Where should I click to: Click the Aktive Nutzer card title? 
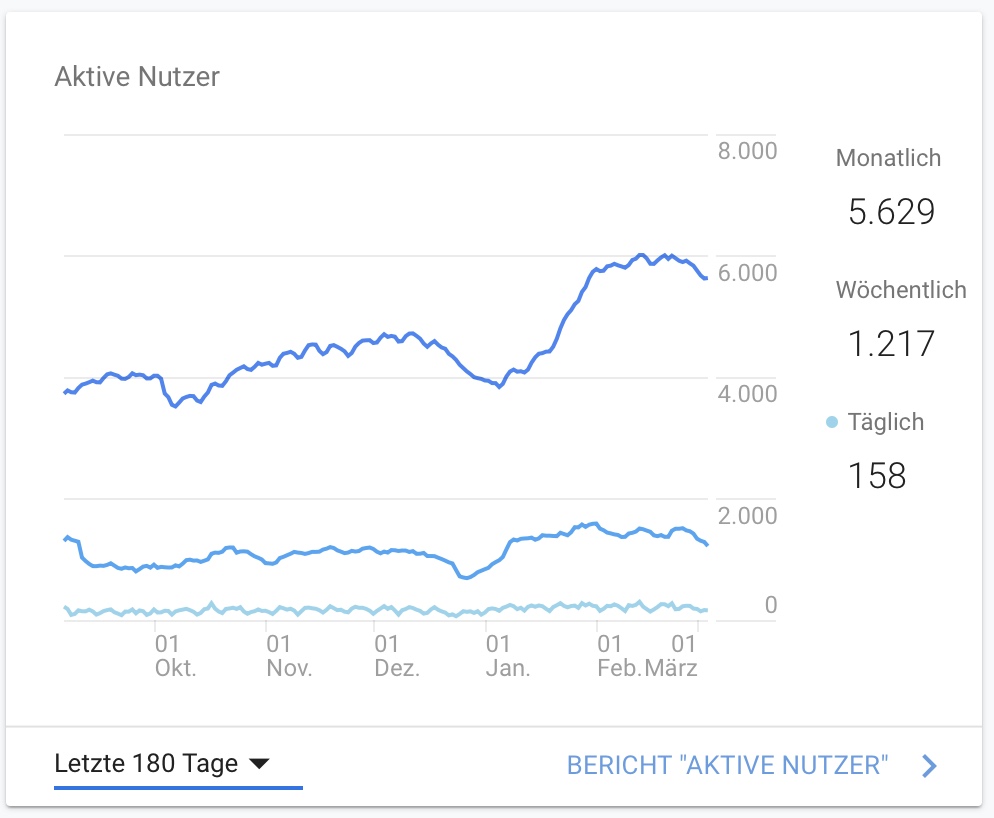[x=137, y=76]
